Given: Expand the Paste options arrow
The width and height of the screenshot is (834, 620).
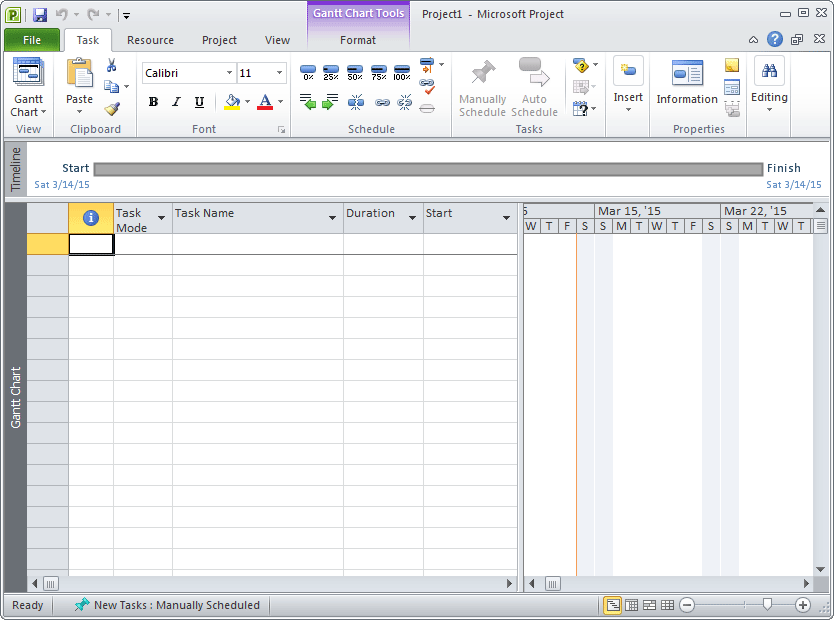Looking at the screenshot, I should [79, 112].
